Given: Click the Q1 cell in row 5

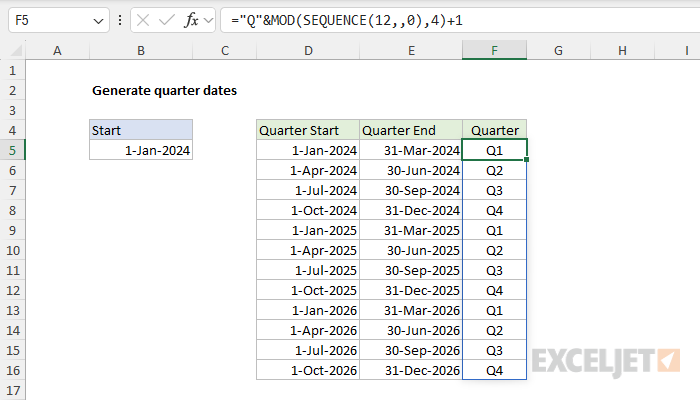Looking at the screenshot, I should 494,150.
